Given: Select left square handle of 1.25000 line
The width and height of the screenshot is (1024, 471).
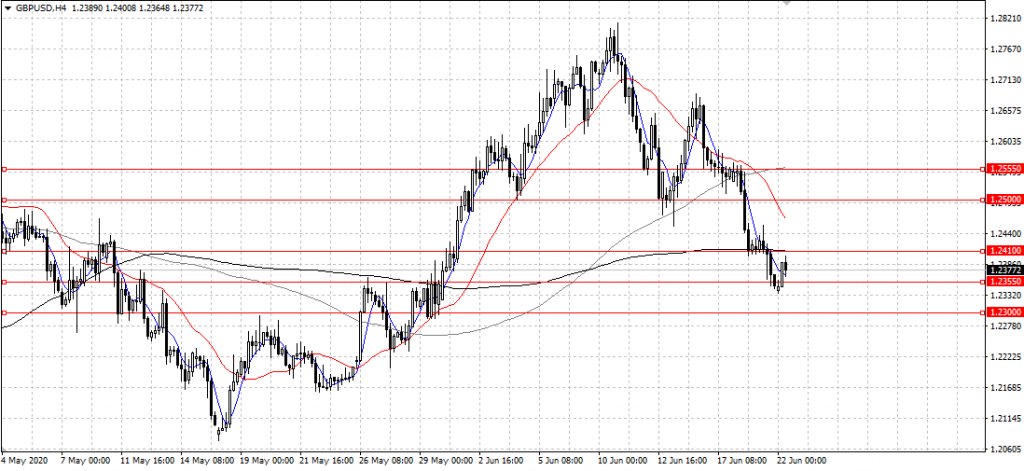Looking at the screenshot, I should click(4, 200).
